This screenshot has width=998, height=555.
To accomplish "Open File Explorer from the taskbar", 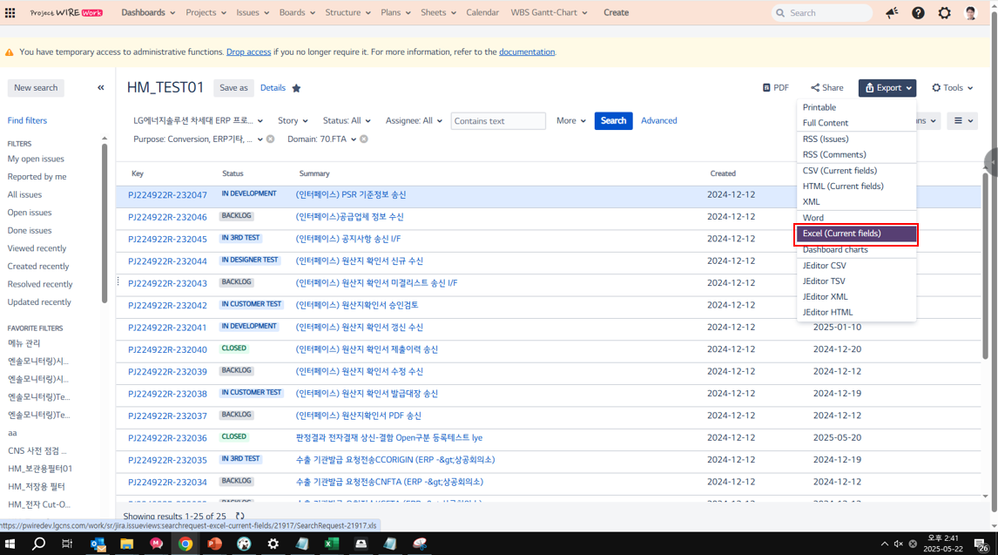I will coord(127,544).
